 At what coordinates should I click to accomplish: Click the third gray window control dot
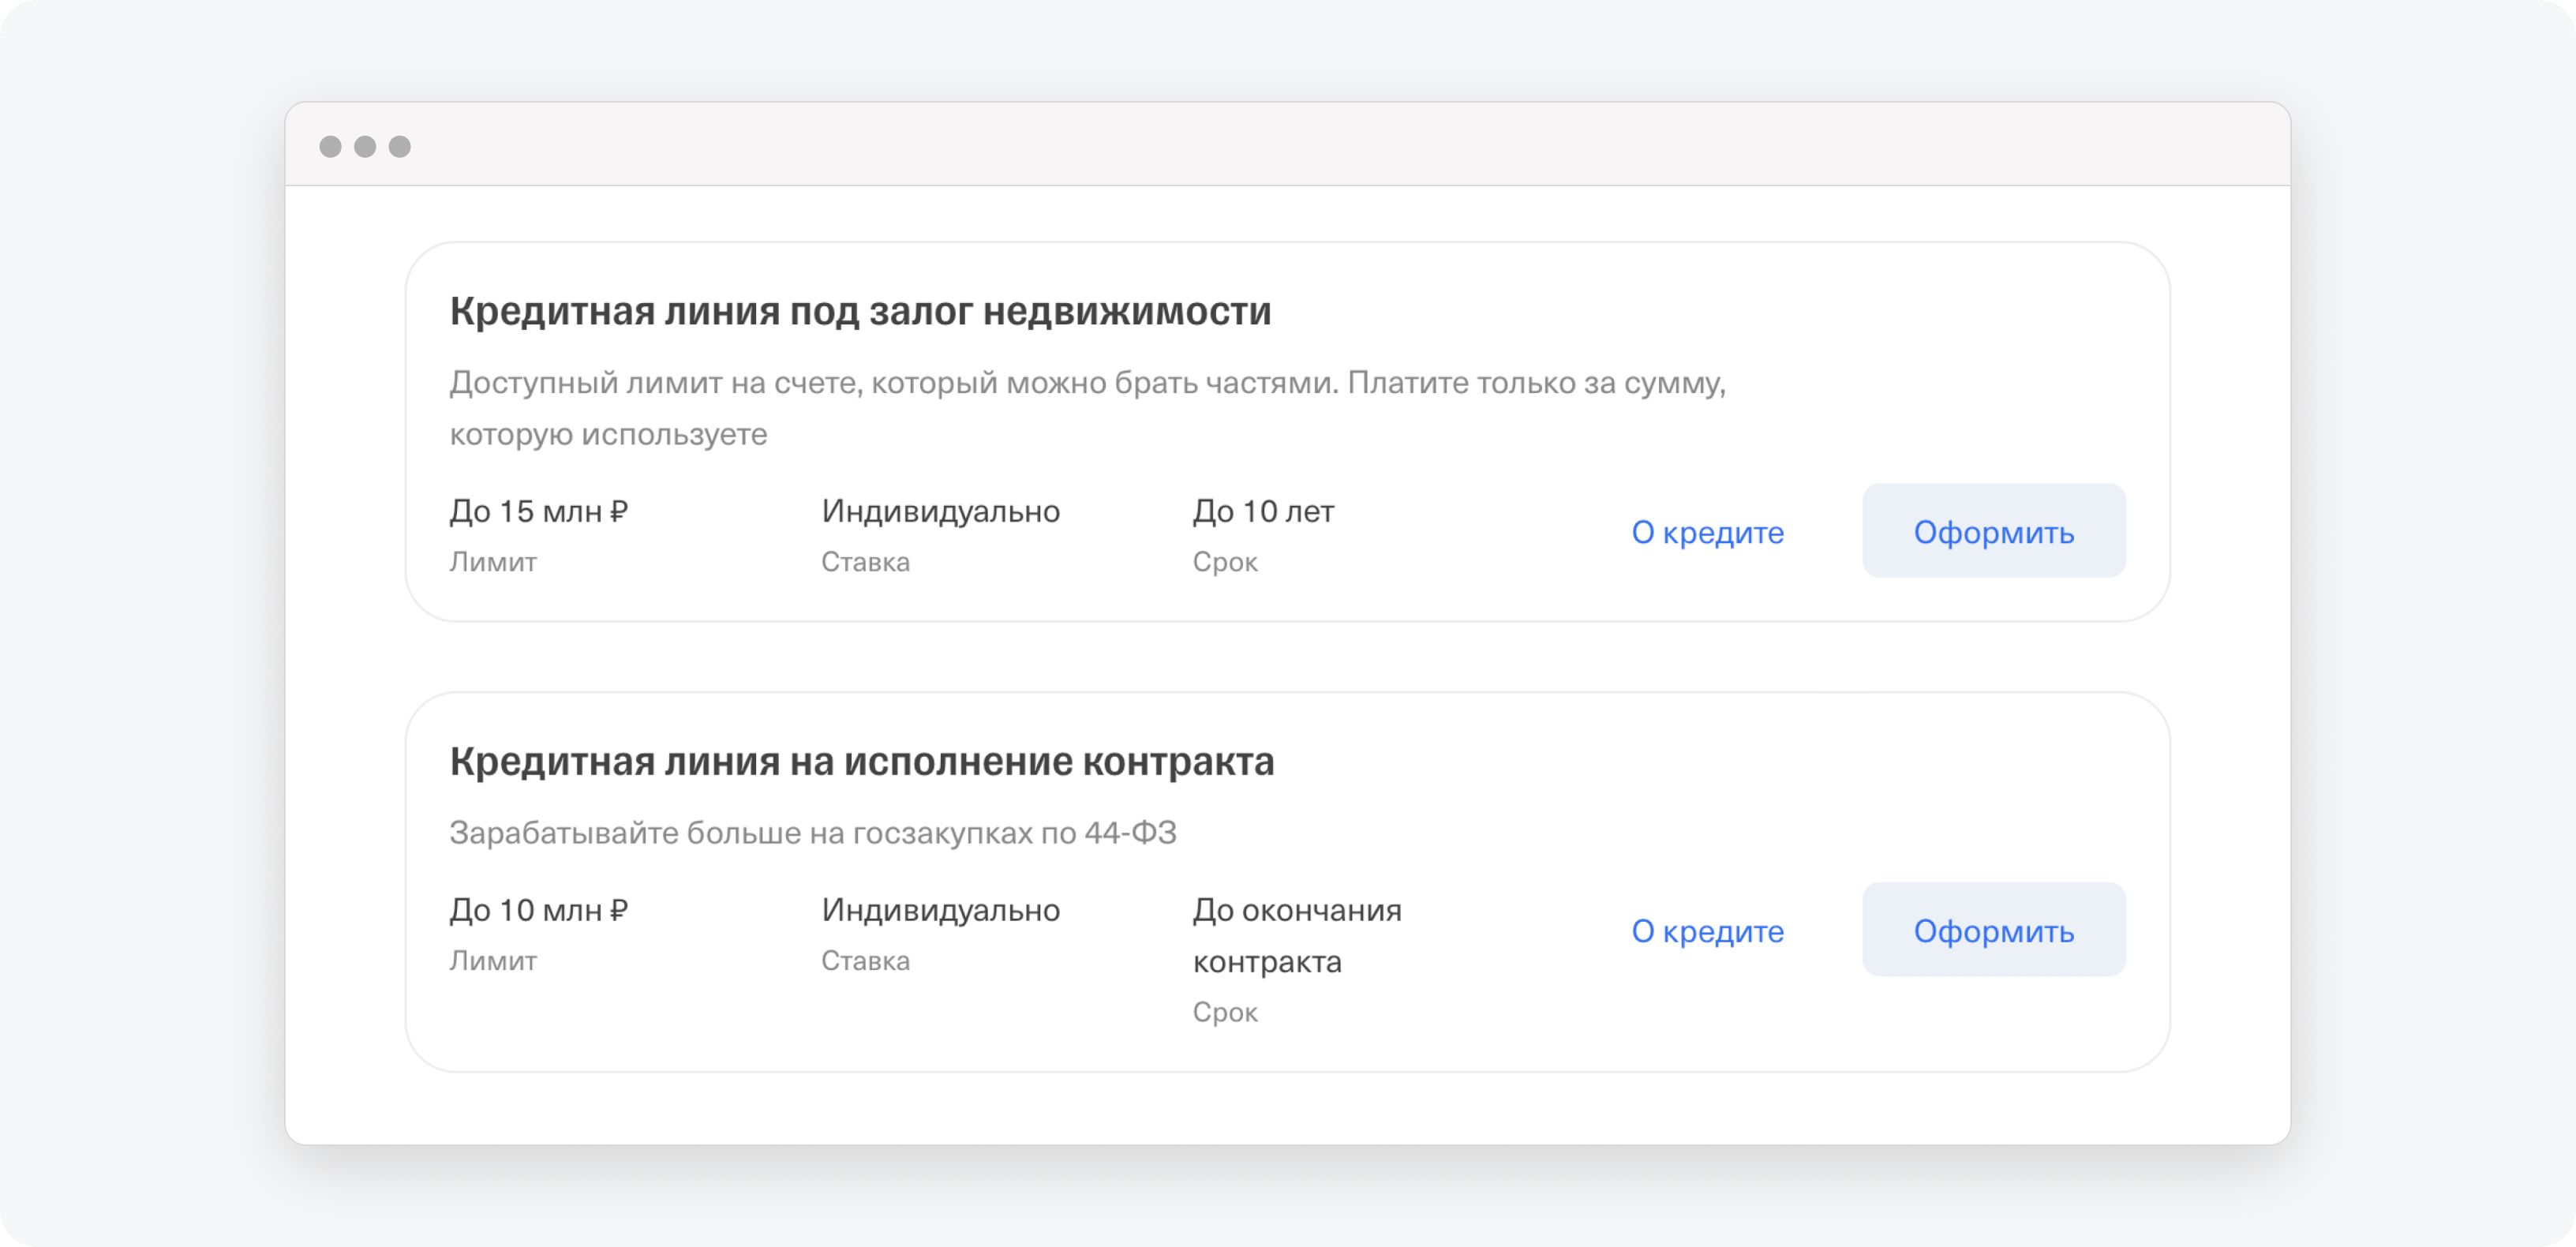(400, 147)
